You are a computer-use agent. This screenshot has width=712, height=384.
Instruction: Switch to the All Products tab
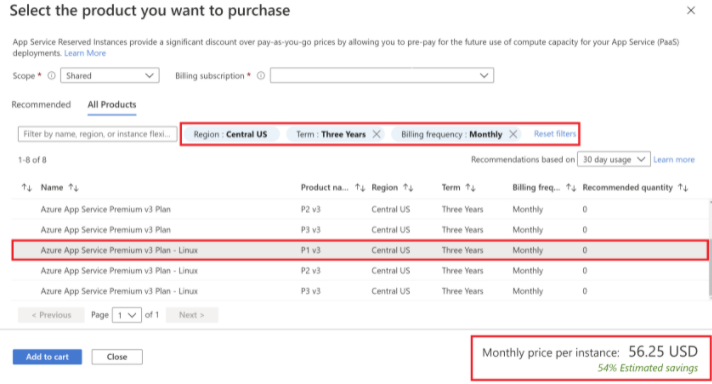[112, 104]
